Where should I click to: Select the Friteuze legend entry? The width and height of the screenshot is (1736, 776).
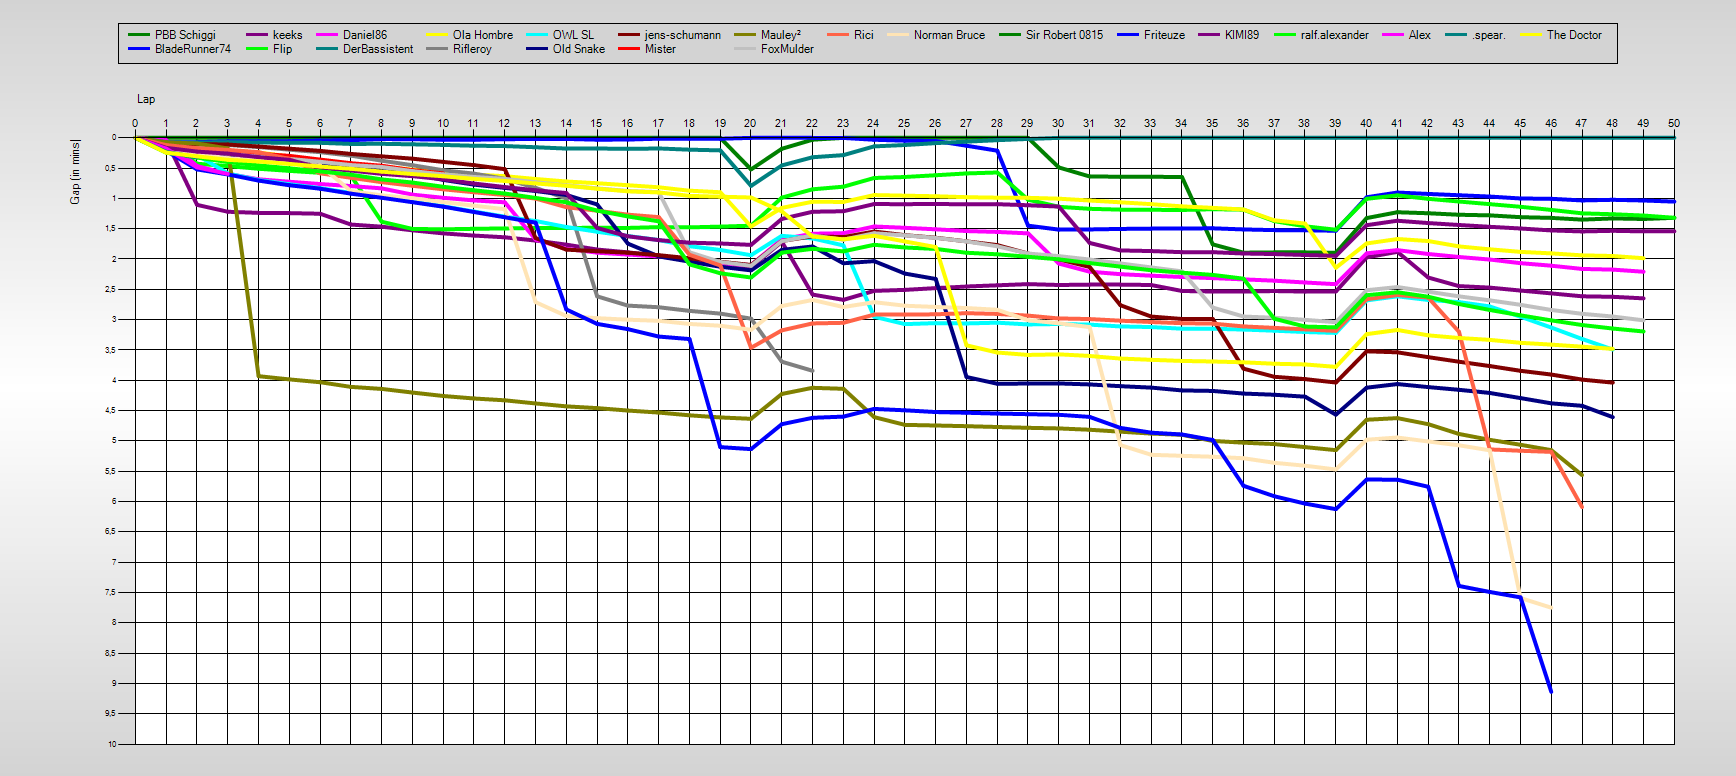(1164, 35)
